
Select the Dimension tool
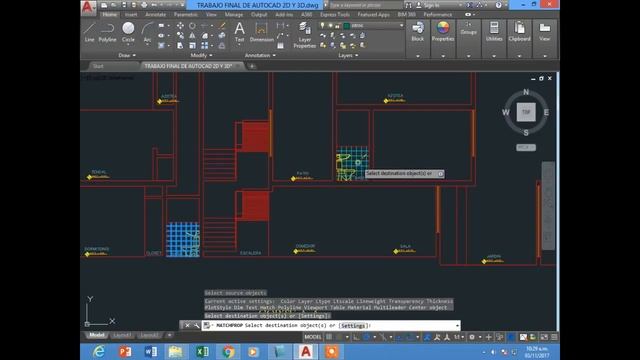click(262, 32)
